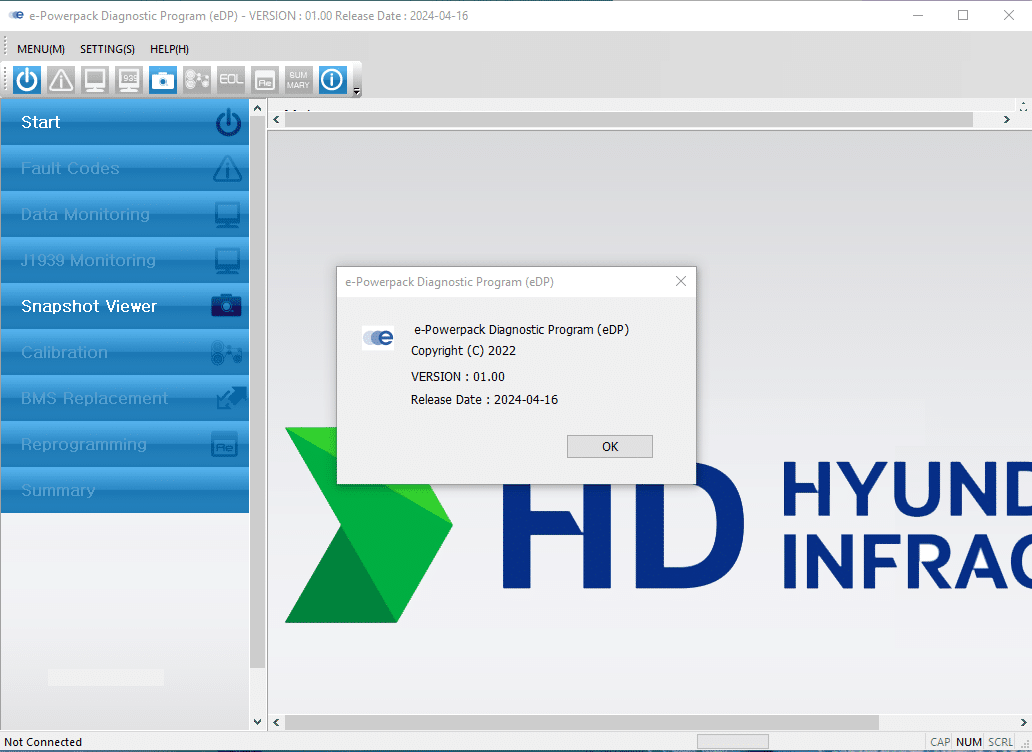Click the Reprogramming toolbar icon

tap(264, 80)
